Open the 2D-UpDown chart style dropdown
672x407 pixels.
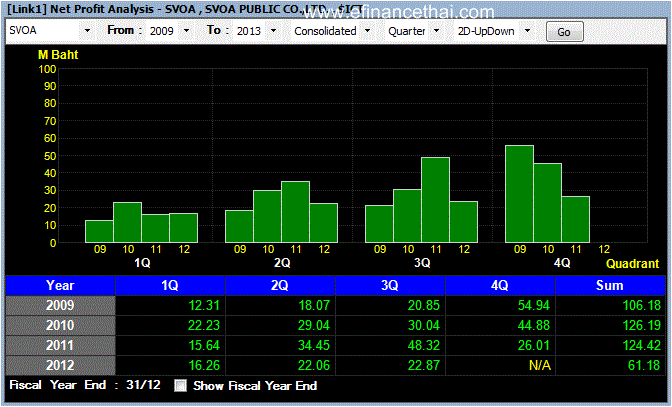point(528,31)
